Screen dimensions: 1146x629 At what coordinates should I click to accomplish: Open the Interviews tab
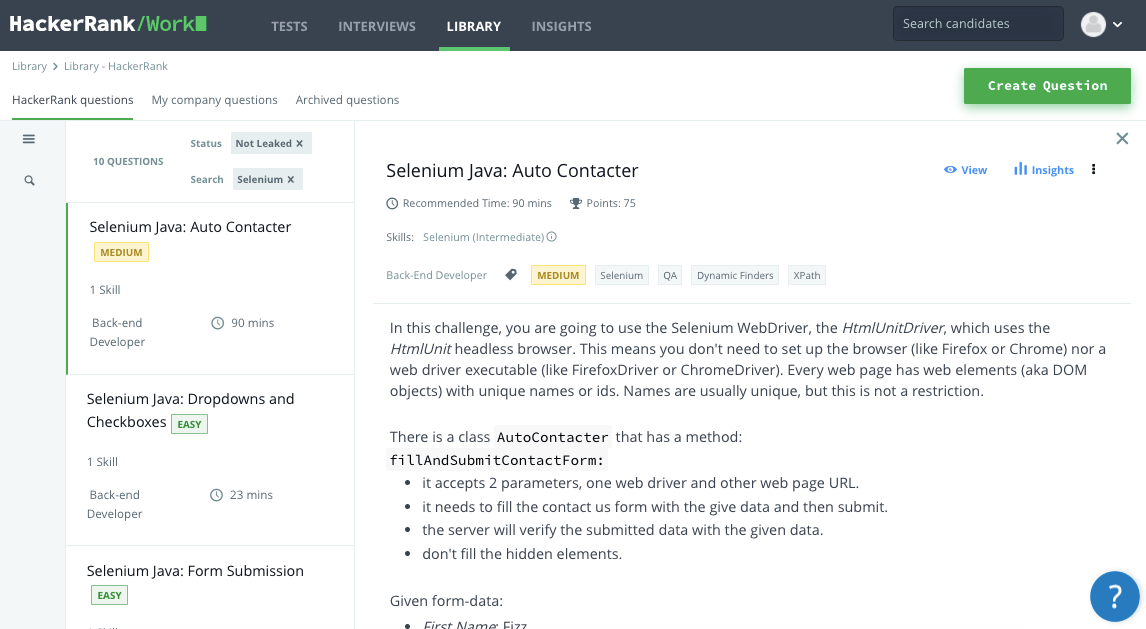[x=376, y=26]
